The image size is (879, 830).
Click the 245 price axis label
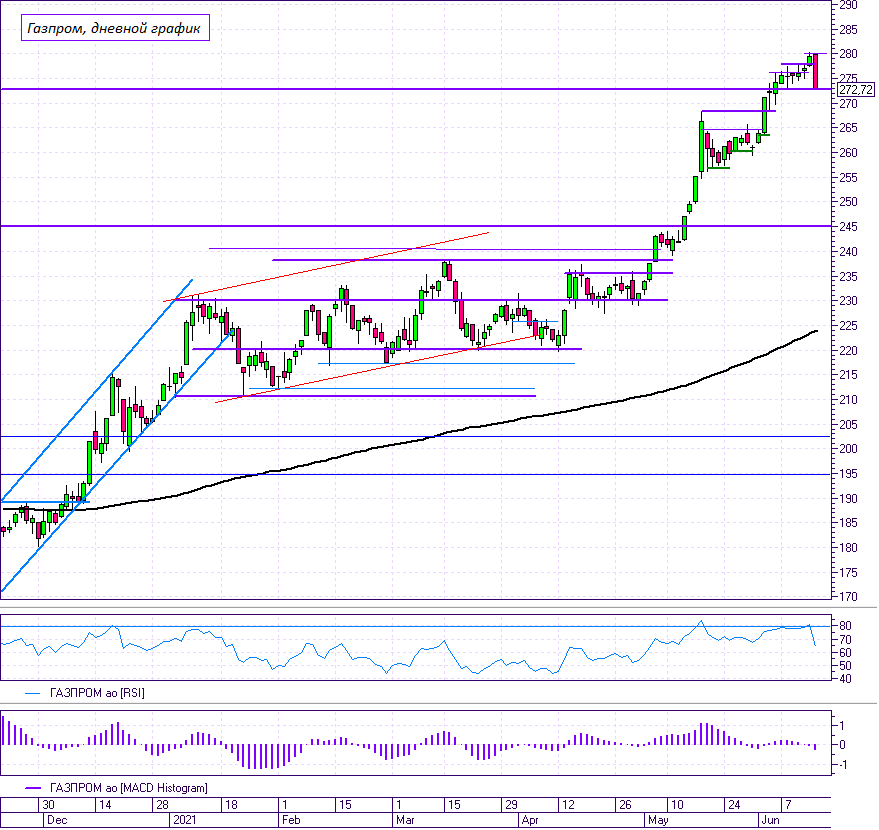(848, 227)
